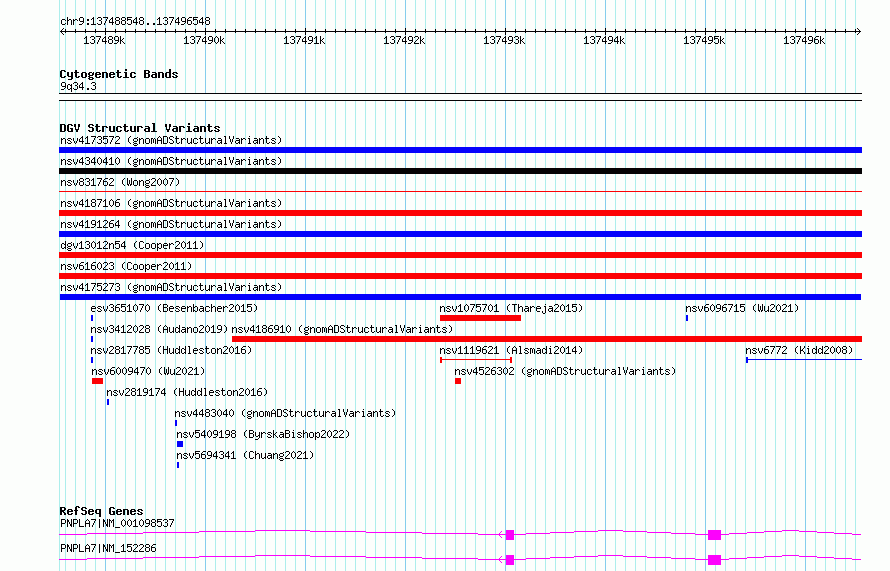Click the nsv4526302 small red square
This screenshot has width=890, height=571.
coord(458,381)
